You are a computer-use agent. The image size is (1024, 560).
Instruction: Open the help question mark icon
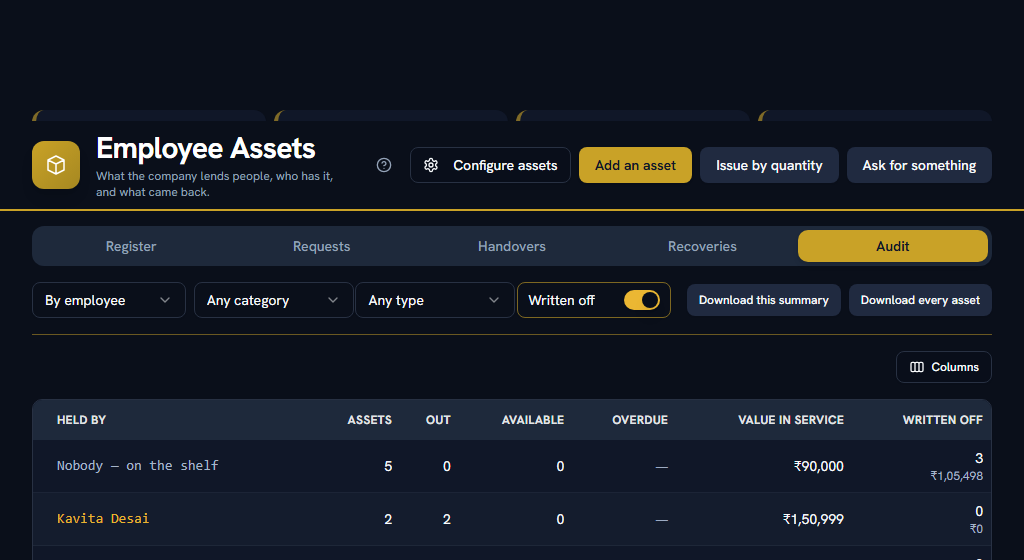384,165
